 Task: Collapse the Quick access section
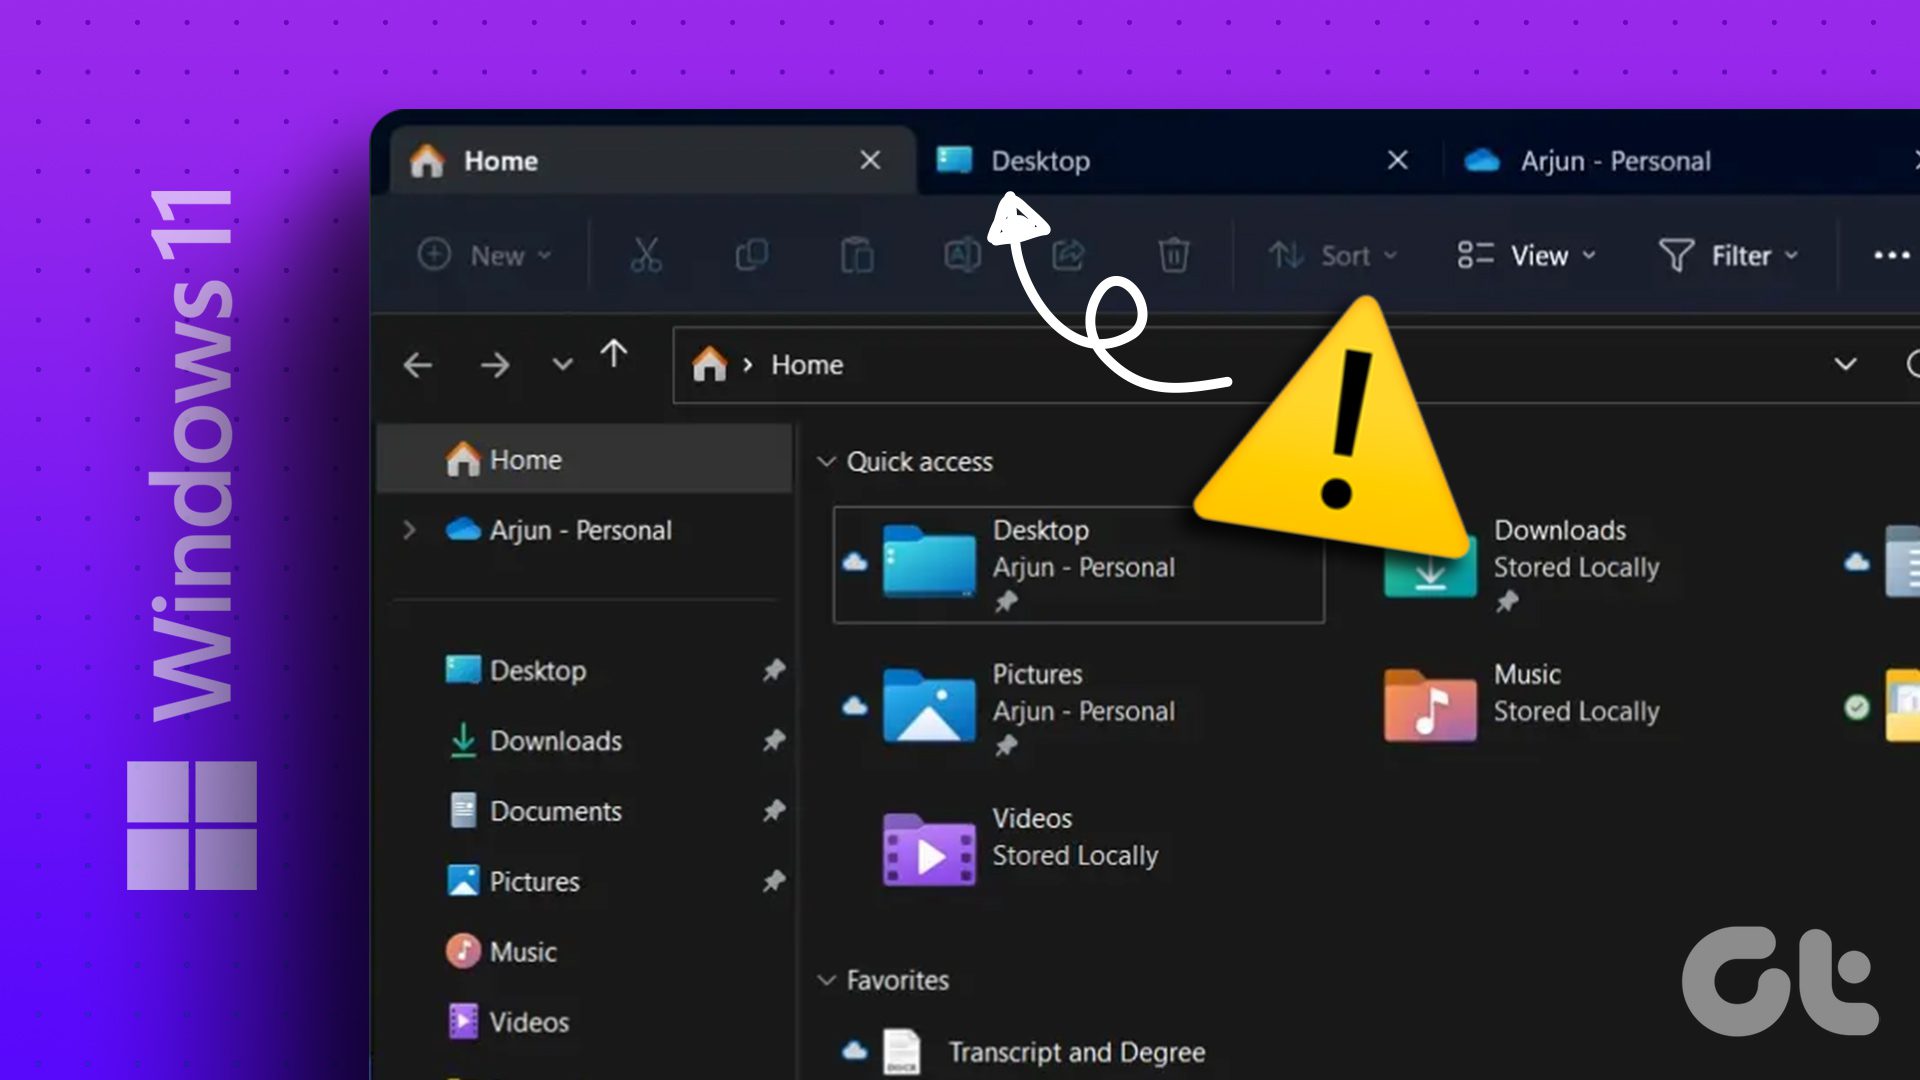click(827, 461)
